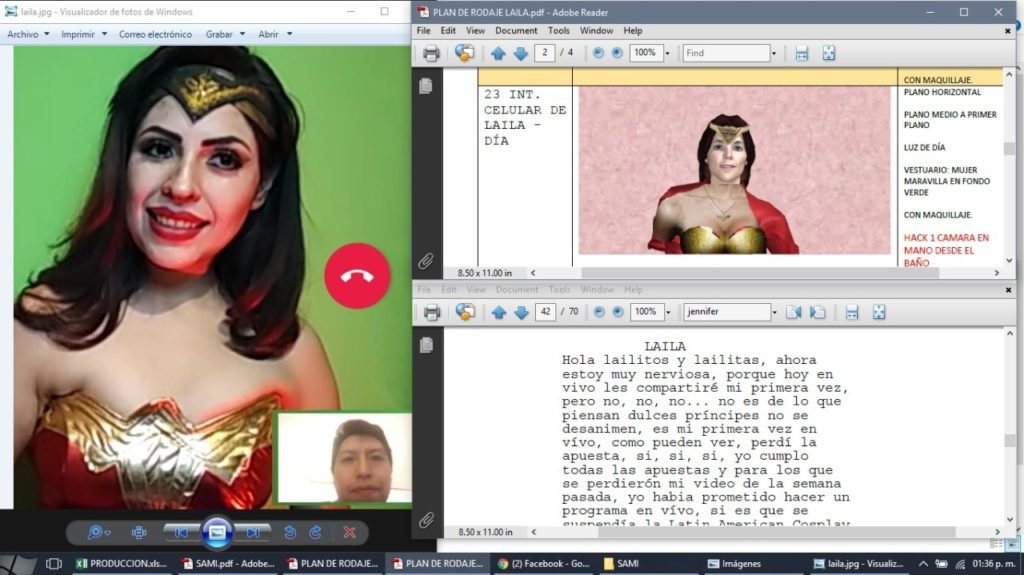Image resolution: width=1024 pixels, height=575 pixels.
Task: Open the Document menu in top Adobe Reader
Action: (x=516, y=31)
